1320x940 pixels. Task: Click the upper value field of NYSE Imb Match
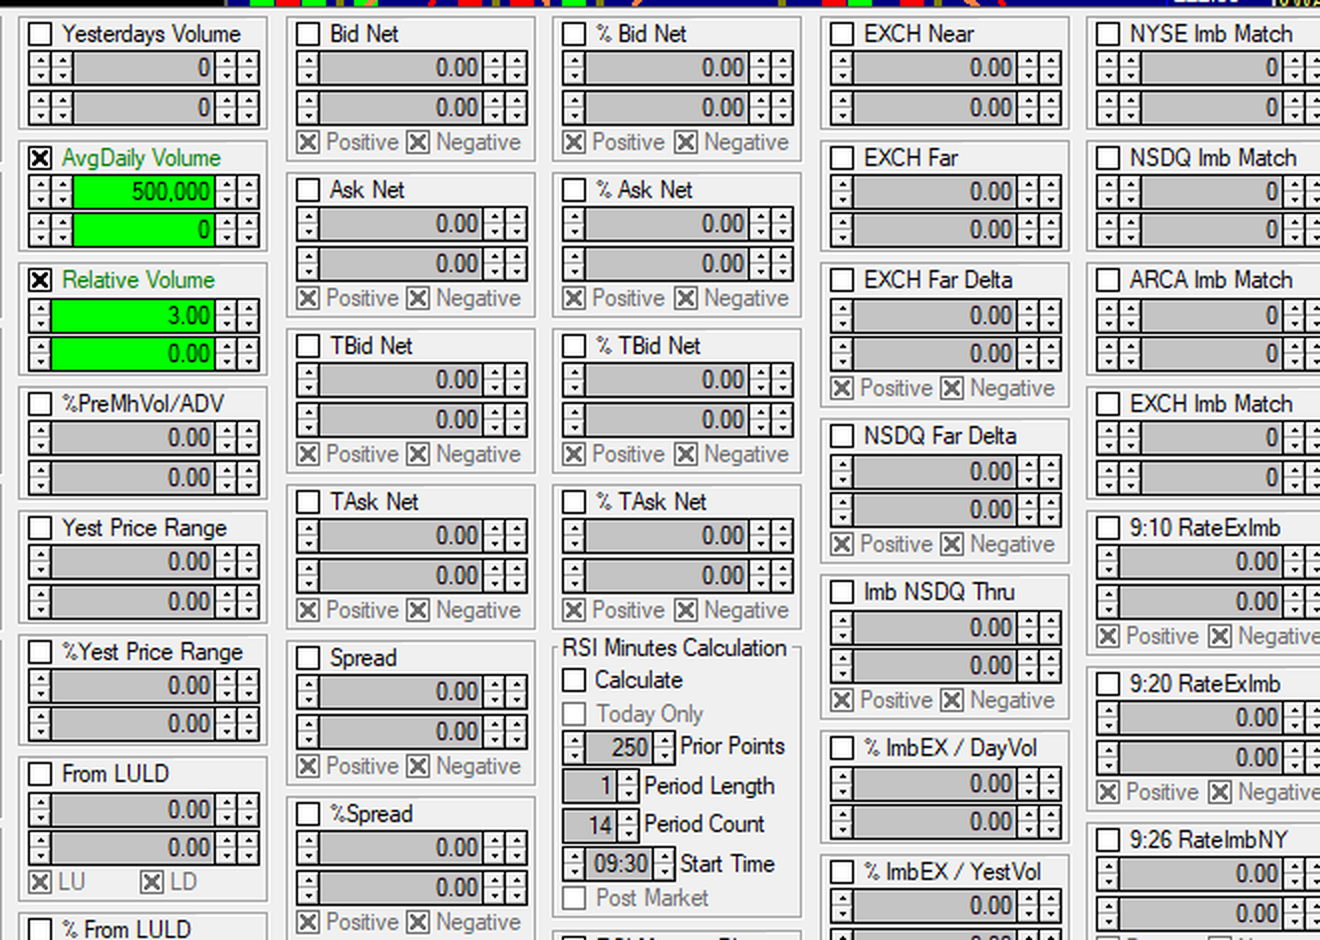pos(1211,68)
